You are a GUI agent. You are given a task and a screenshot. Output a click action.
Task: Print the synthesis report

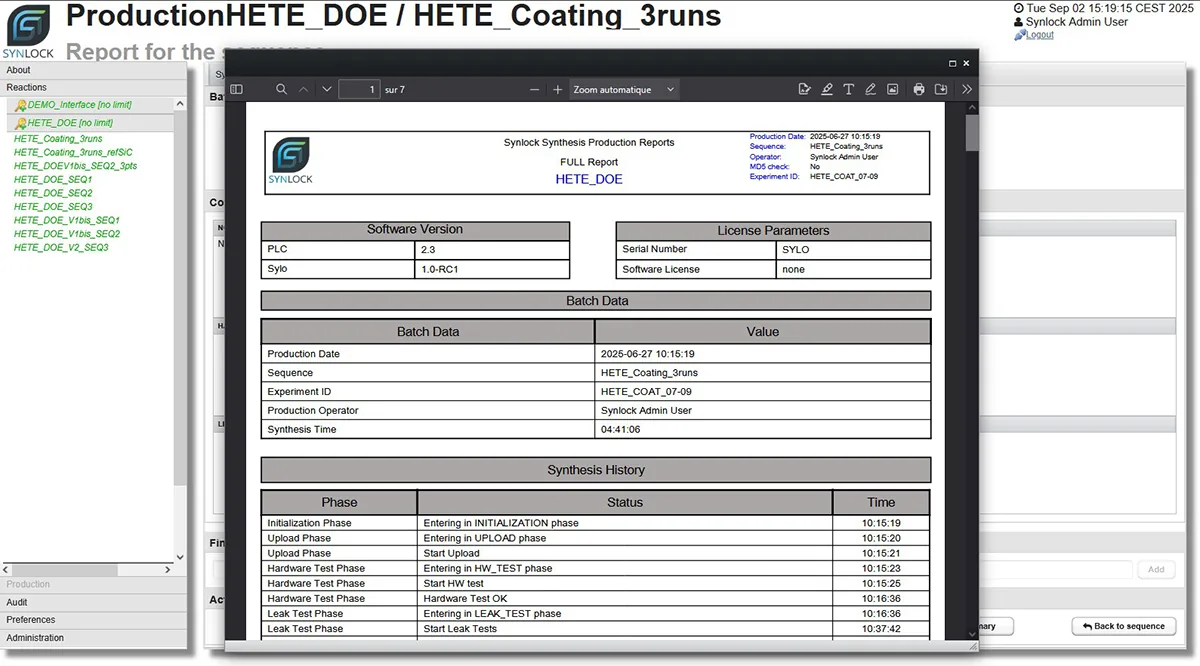point(918,89)
